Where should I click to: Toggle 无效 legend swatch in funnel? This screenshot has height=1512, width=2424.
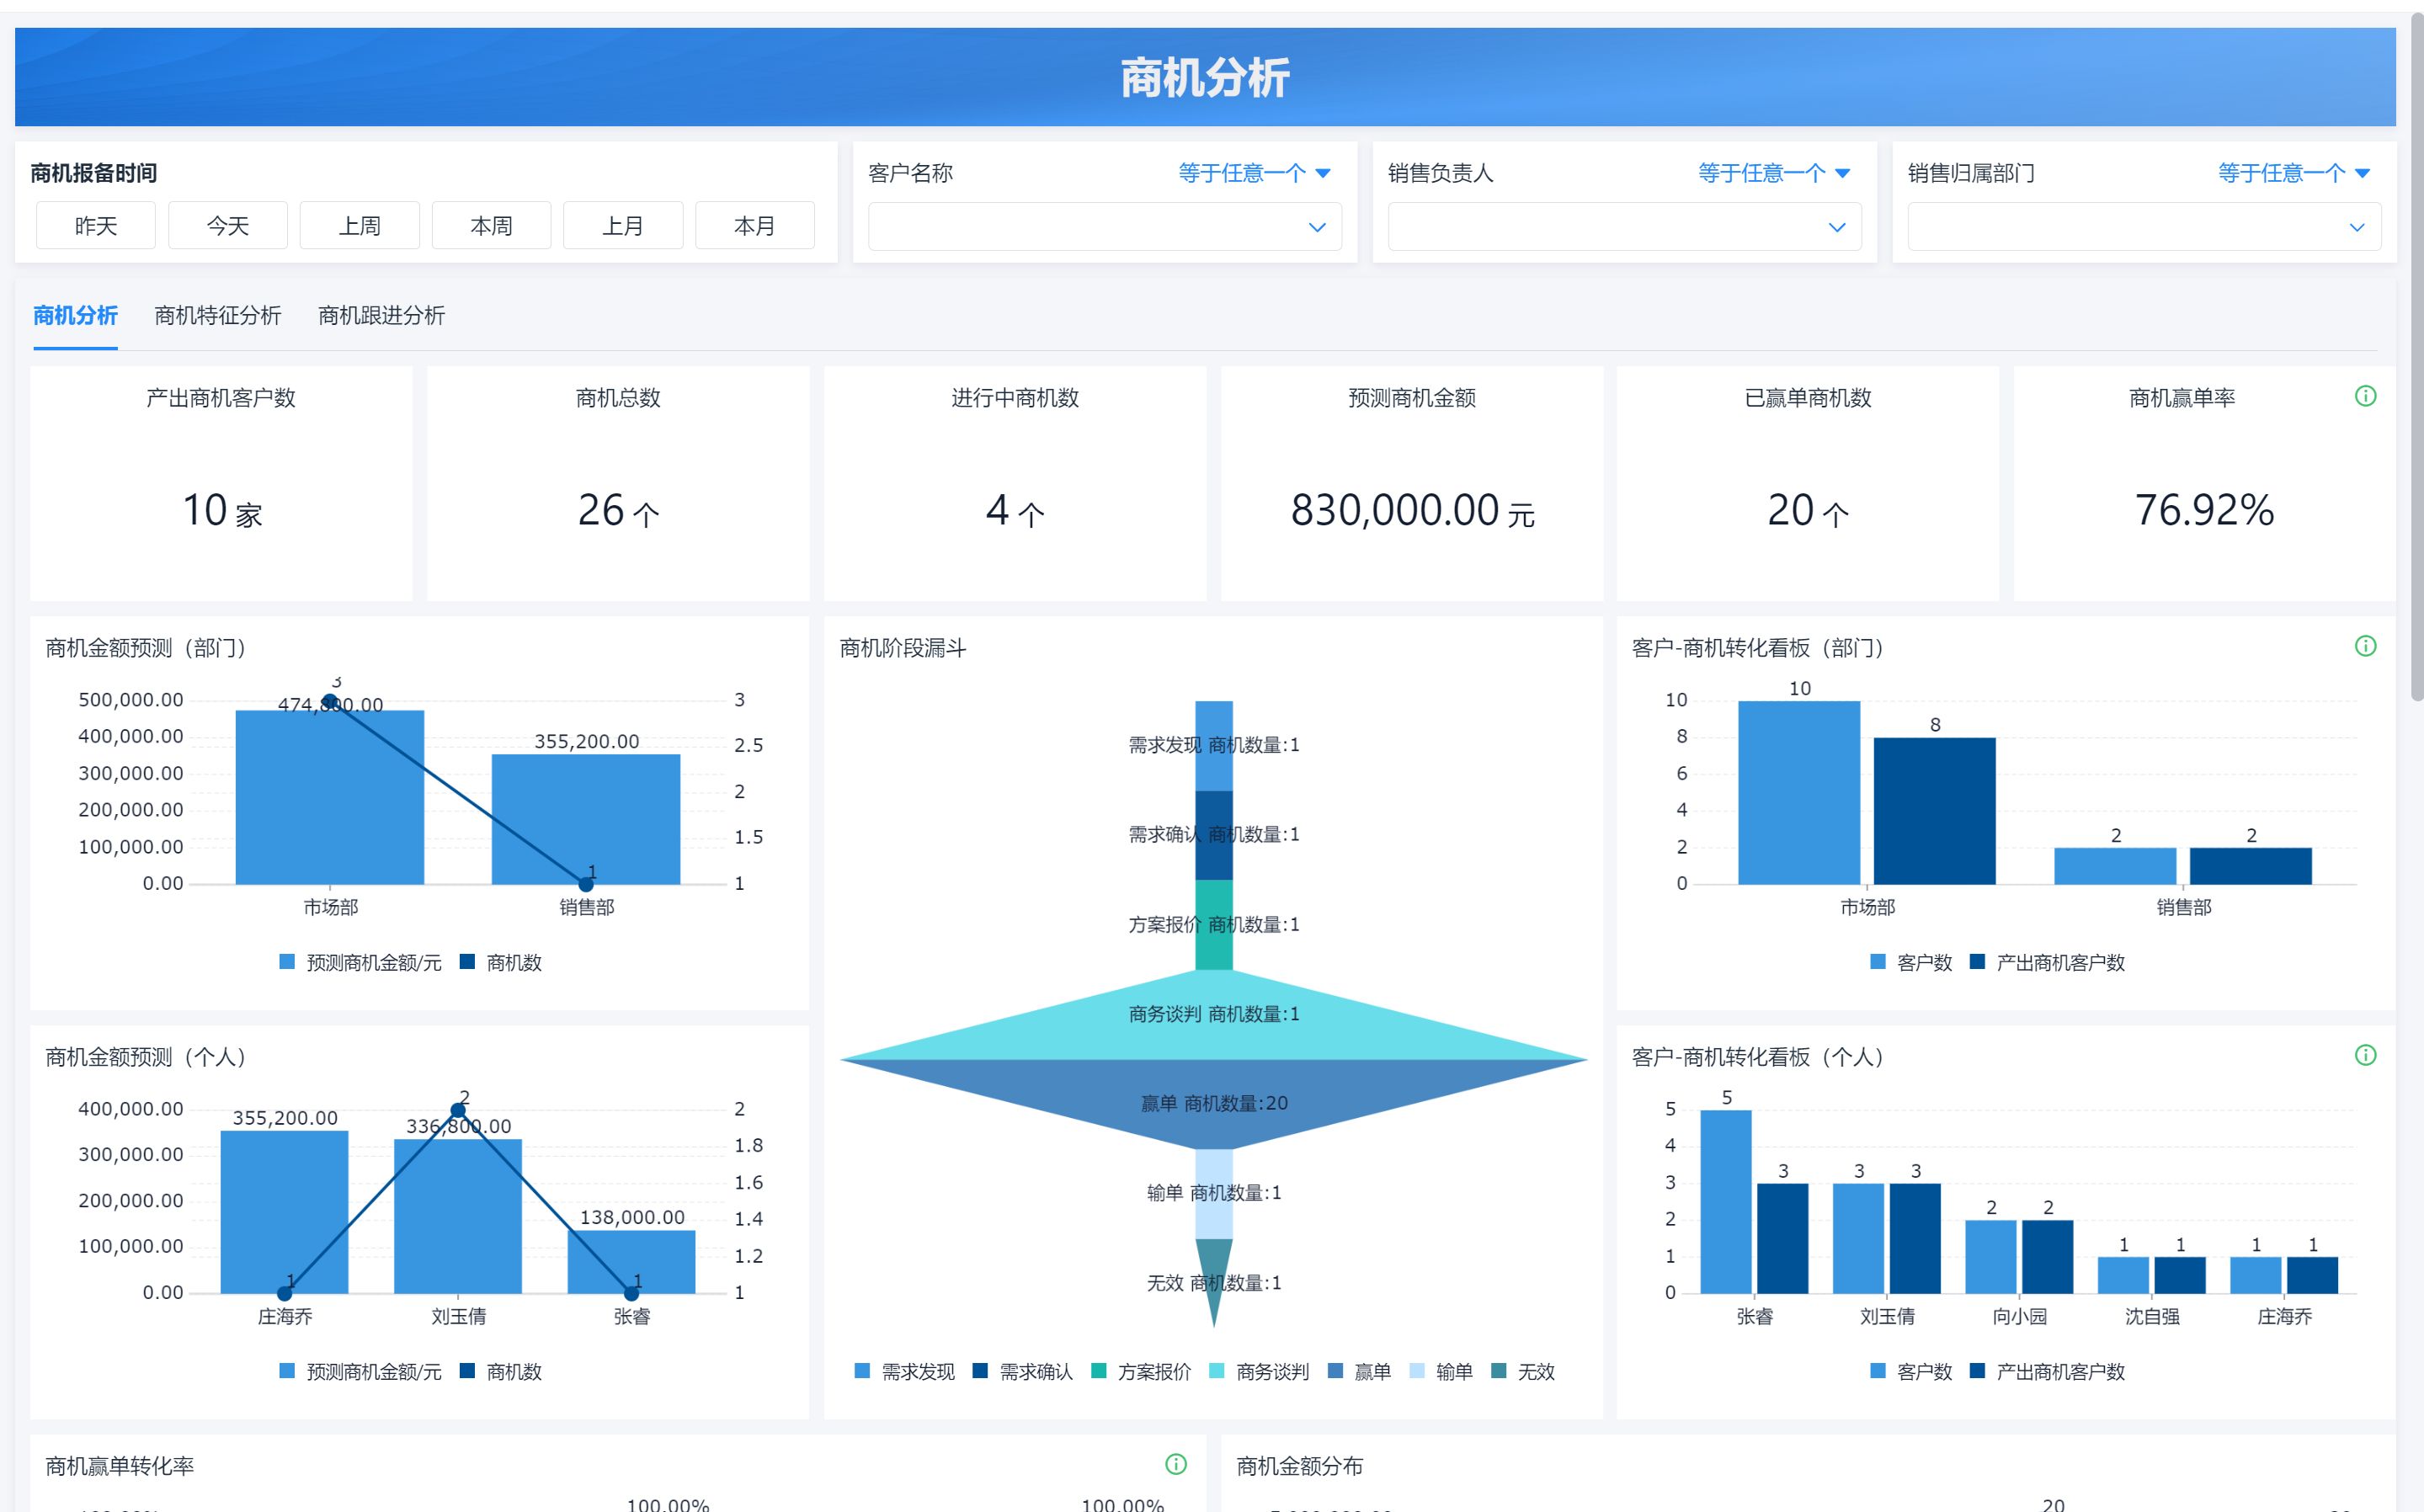point(1498,1371)
